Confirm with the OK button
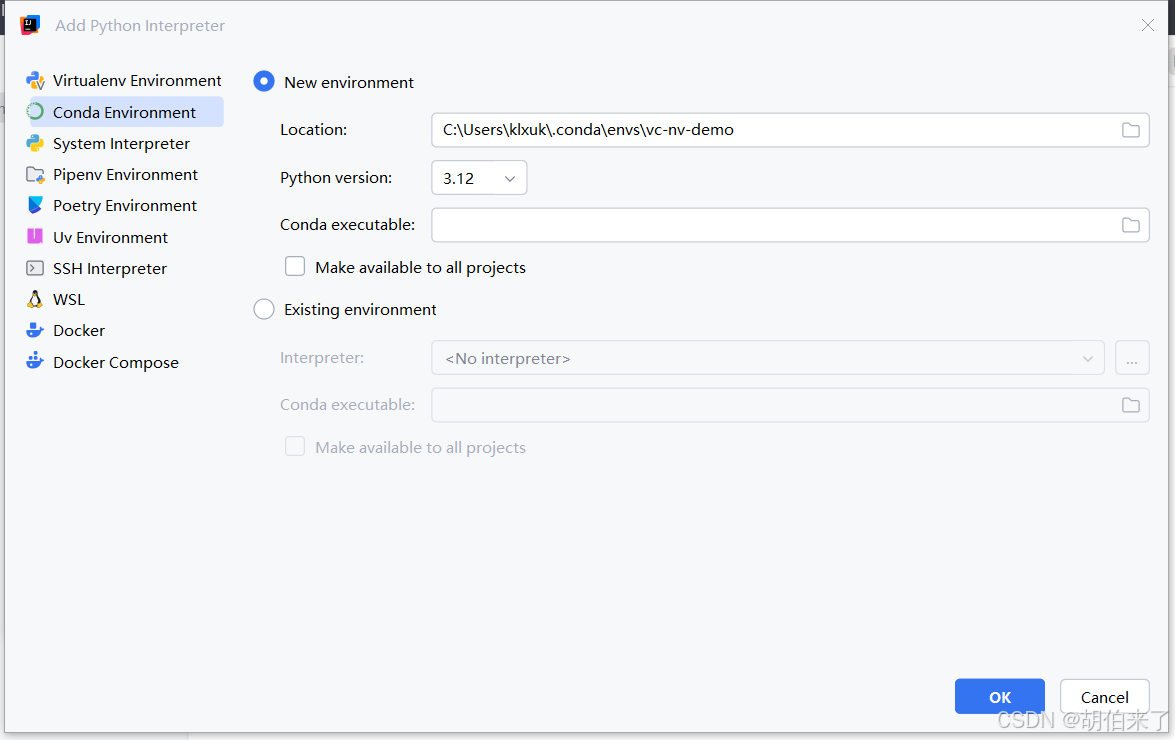Screen dimensions: 1175x740 pos(1000,697)
